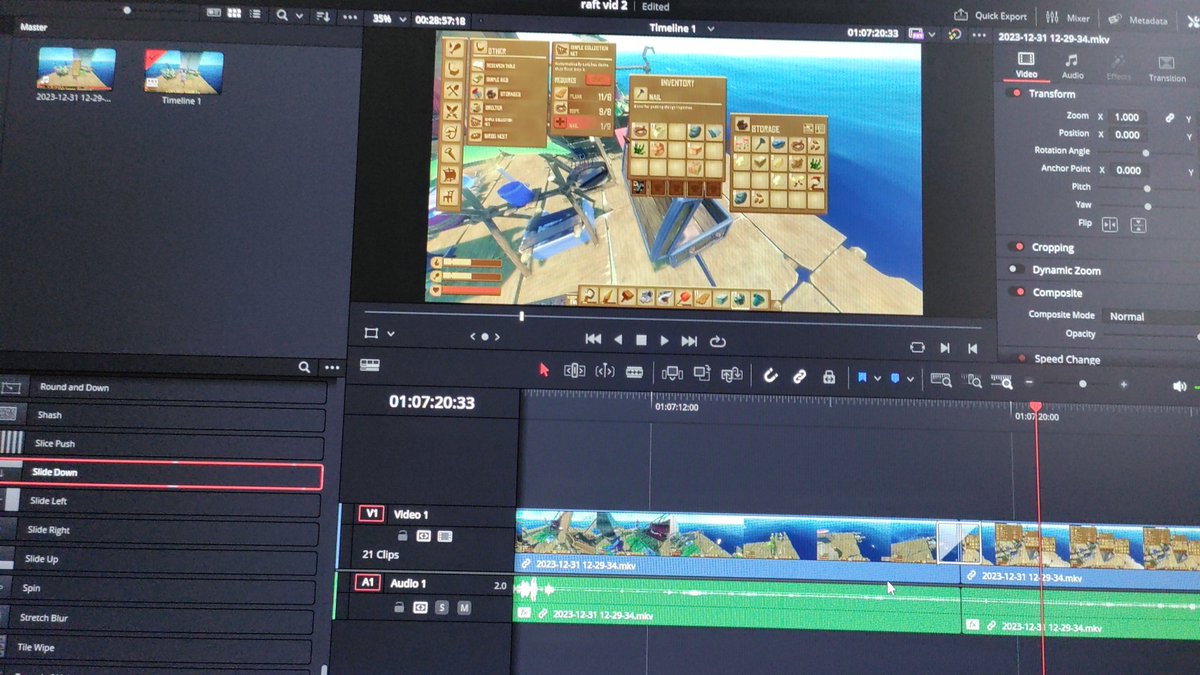Open the flag color dropdown arrow
The height and width of the screenshot is (675, 1200).
tap(877, 379)
